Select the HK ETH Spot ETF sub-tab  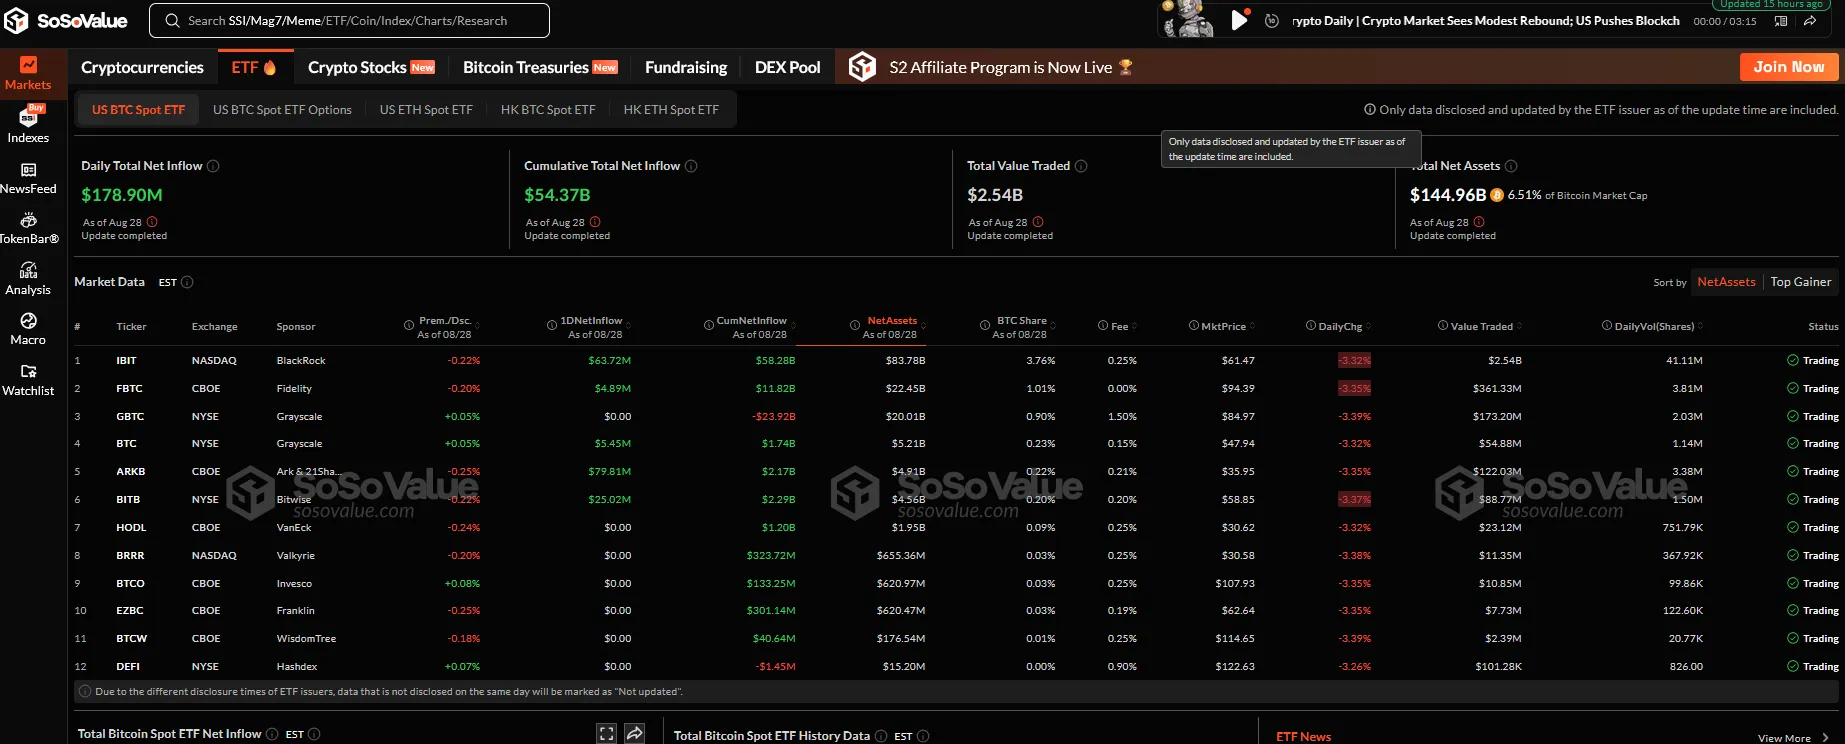coord(671,110)
